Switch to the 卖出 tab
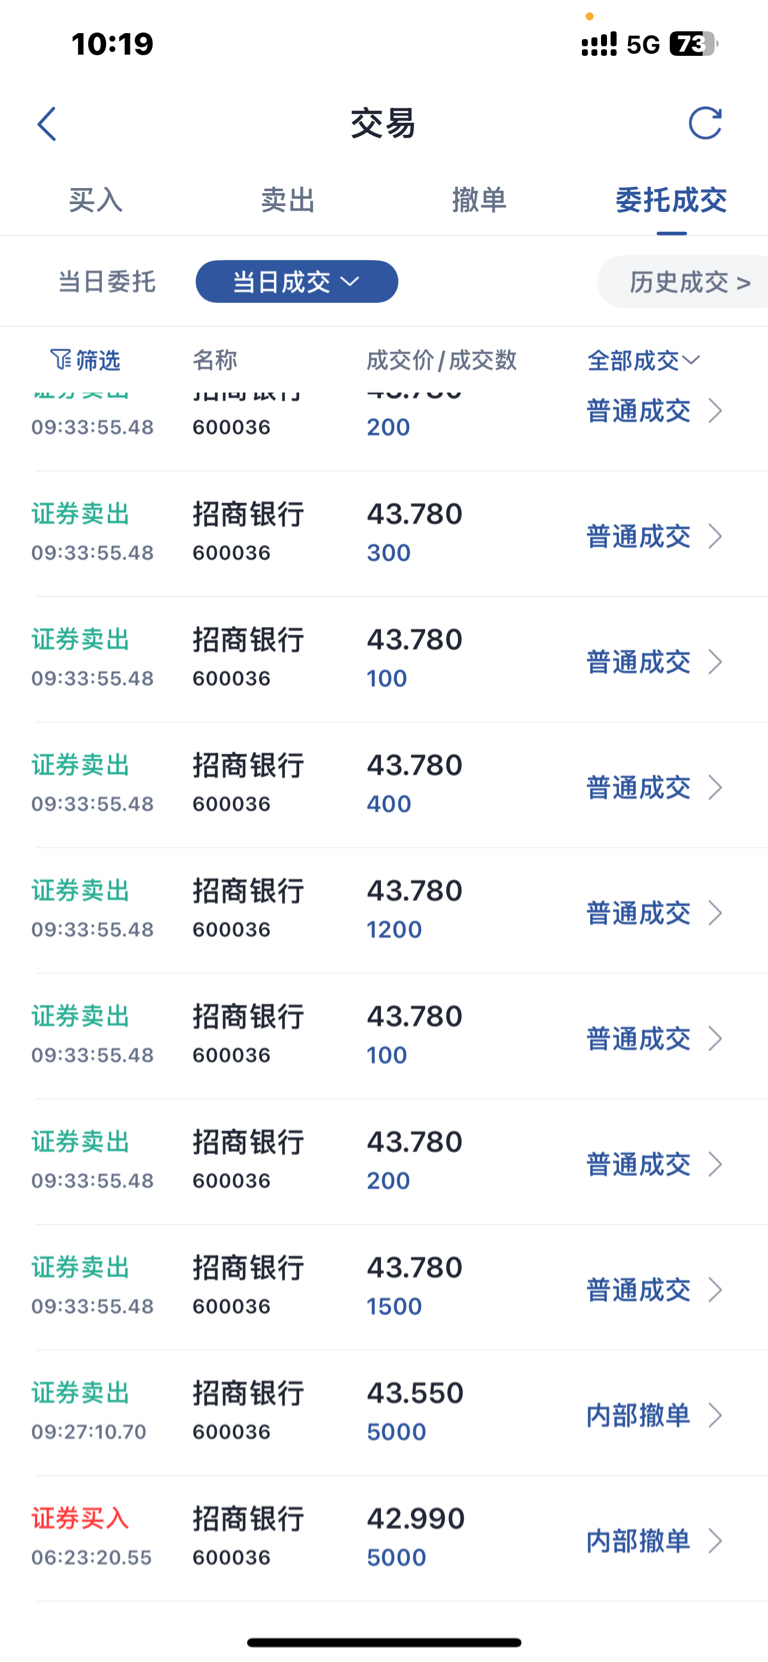 (288, 200)
